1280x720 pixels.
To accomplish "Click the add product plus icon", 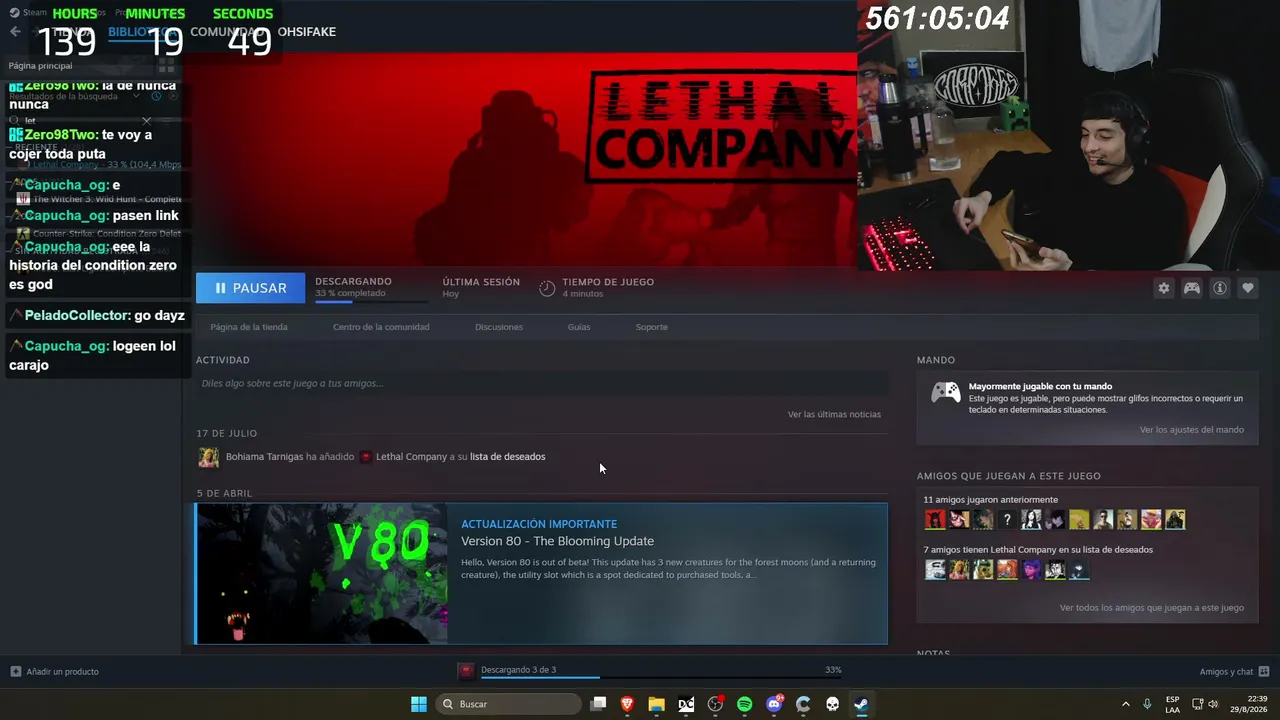I will 15,671.
